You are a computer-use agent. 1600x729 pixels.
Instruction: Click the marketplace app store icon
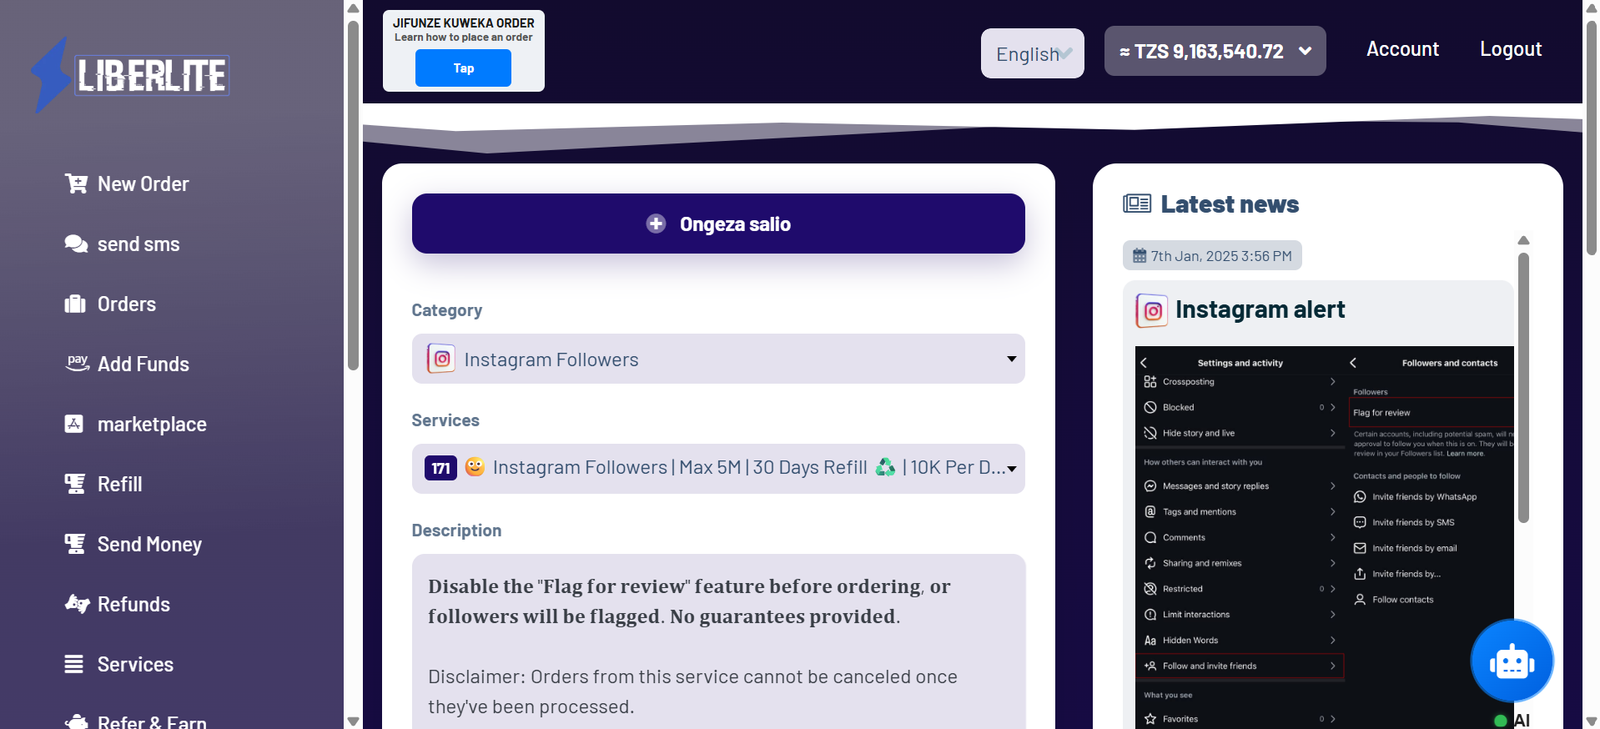point(74,424)
